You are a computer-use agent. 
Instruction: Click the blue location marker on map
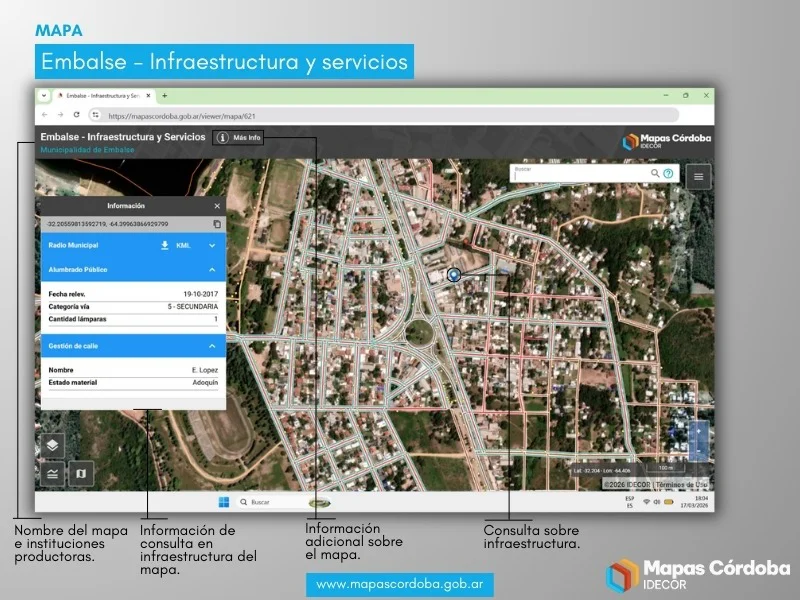(454, 274)
